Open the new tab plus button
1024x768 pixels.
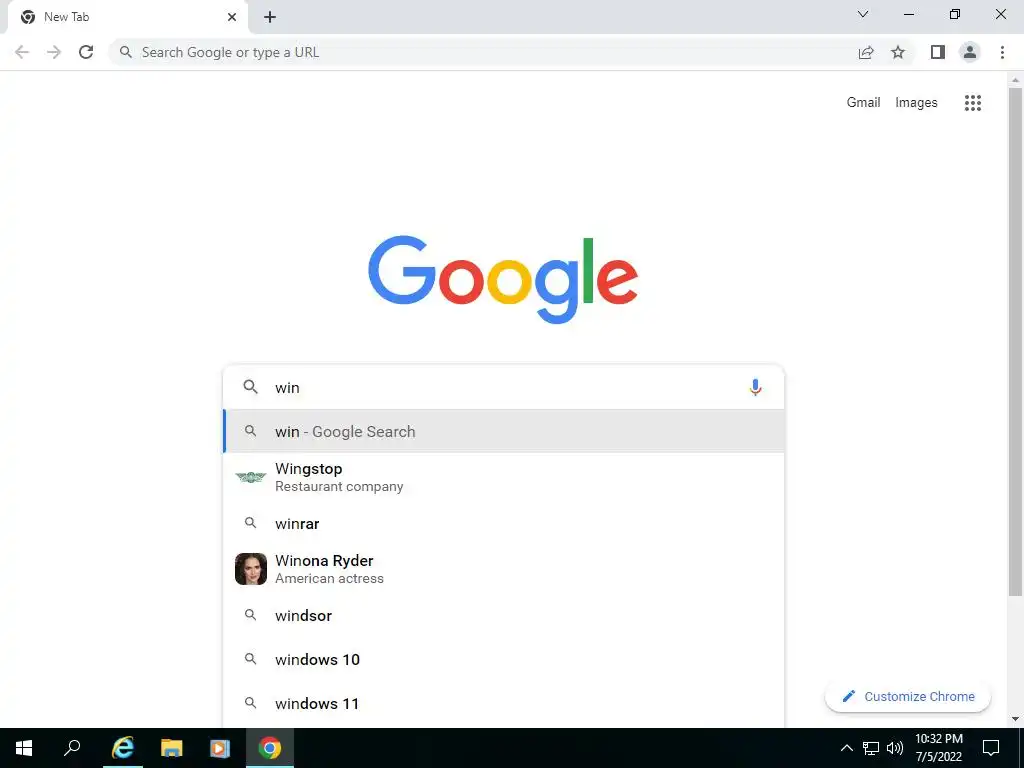tap(270, 17)
